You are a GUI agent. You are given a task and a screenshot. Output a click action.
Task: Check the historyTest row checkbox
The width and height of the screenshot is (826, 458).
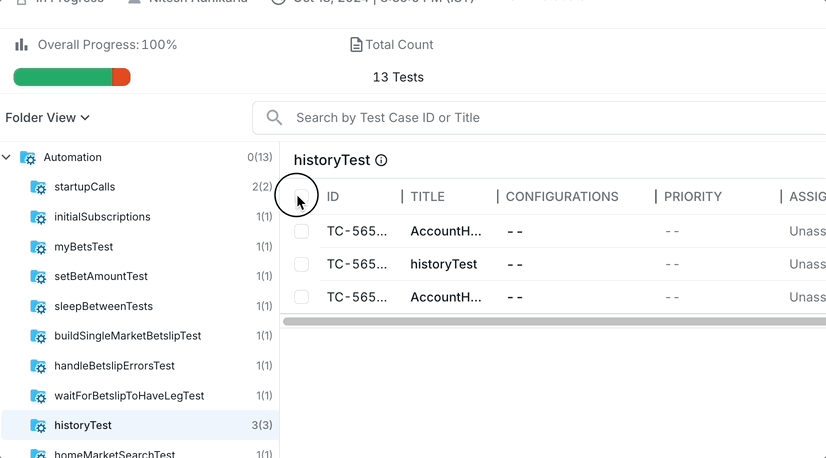301,265
